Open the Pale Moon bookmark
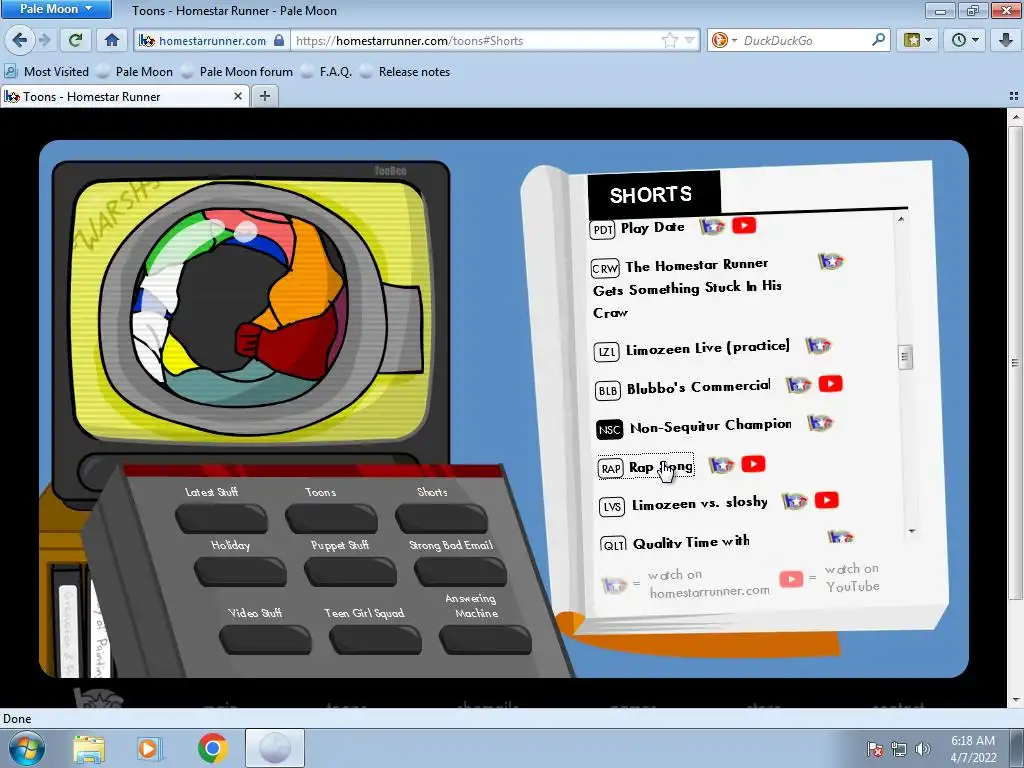The height and width of the screenshot is (768, 1024). pos(135,72)
